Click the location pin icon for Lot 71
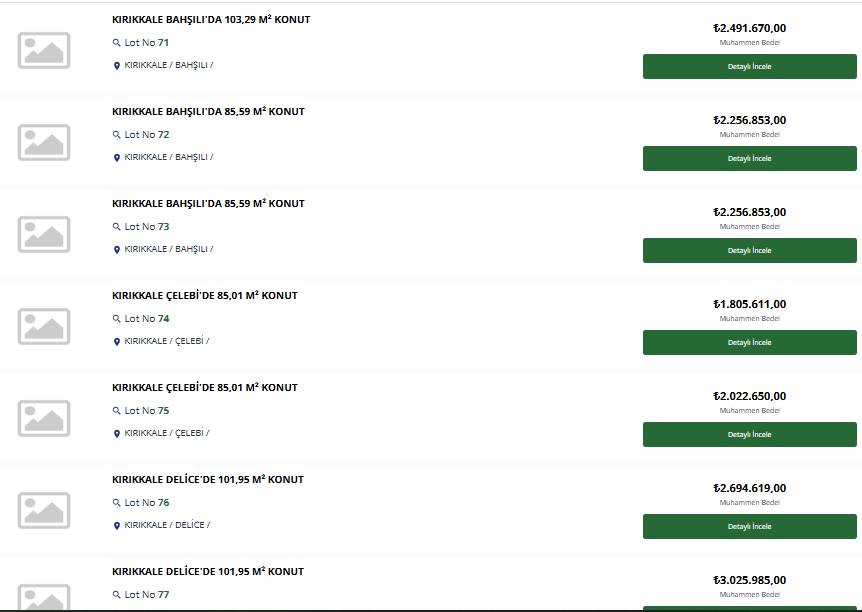The height and width of the screenshot is (612, 862). point(117,66)
